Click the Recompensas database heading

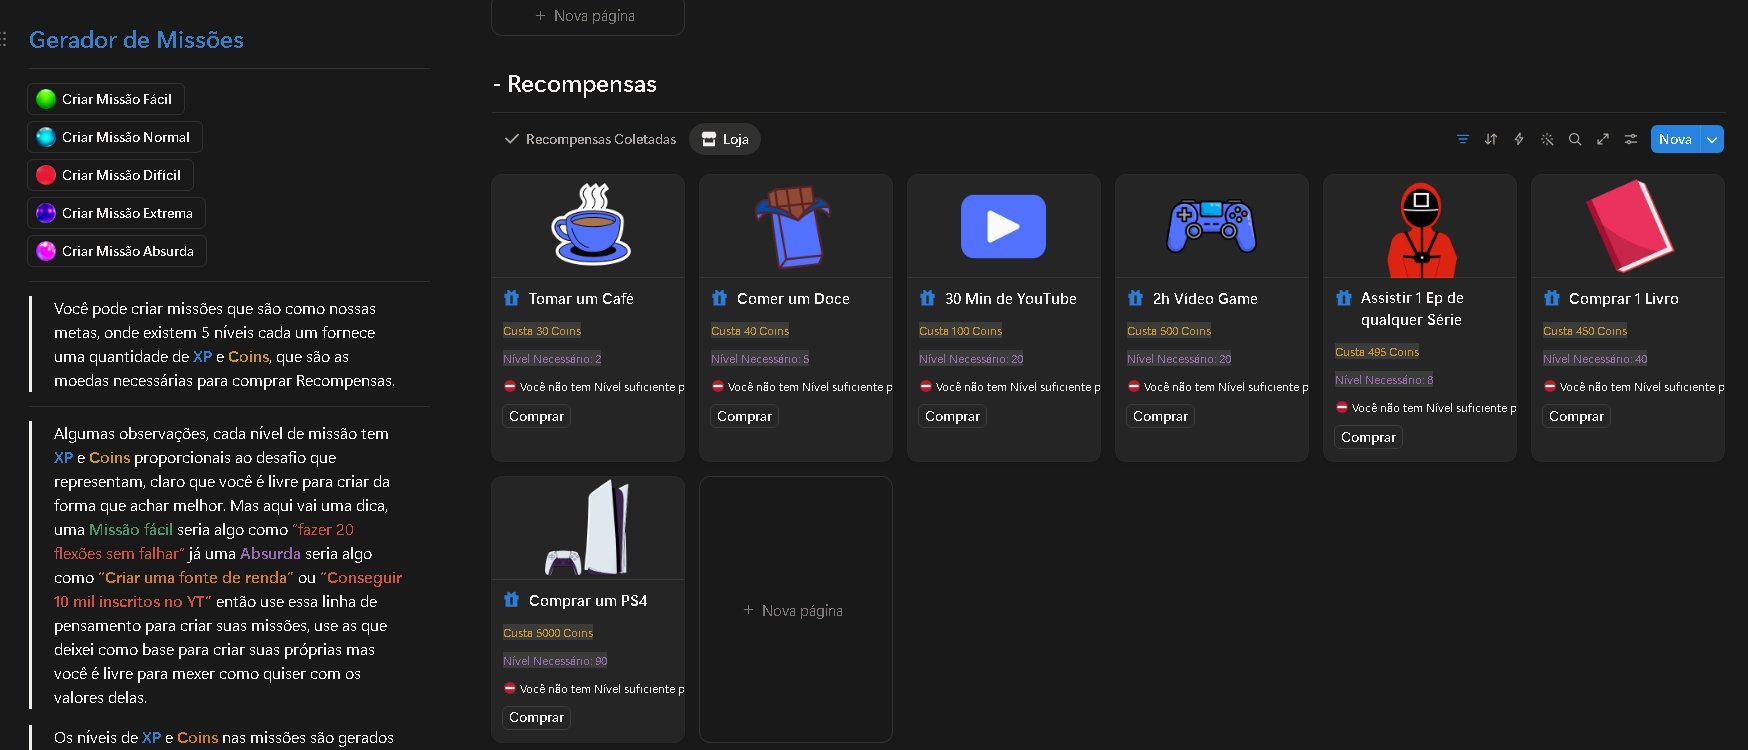(582, 84)
